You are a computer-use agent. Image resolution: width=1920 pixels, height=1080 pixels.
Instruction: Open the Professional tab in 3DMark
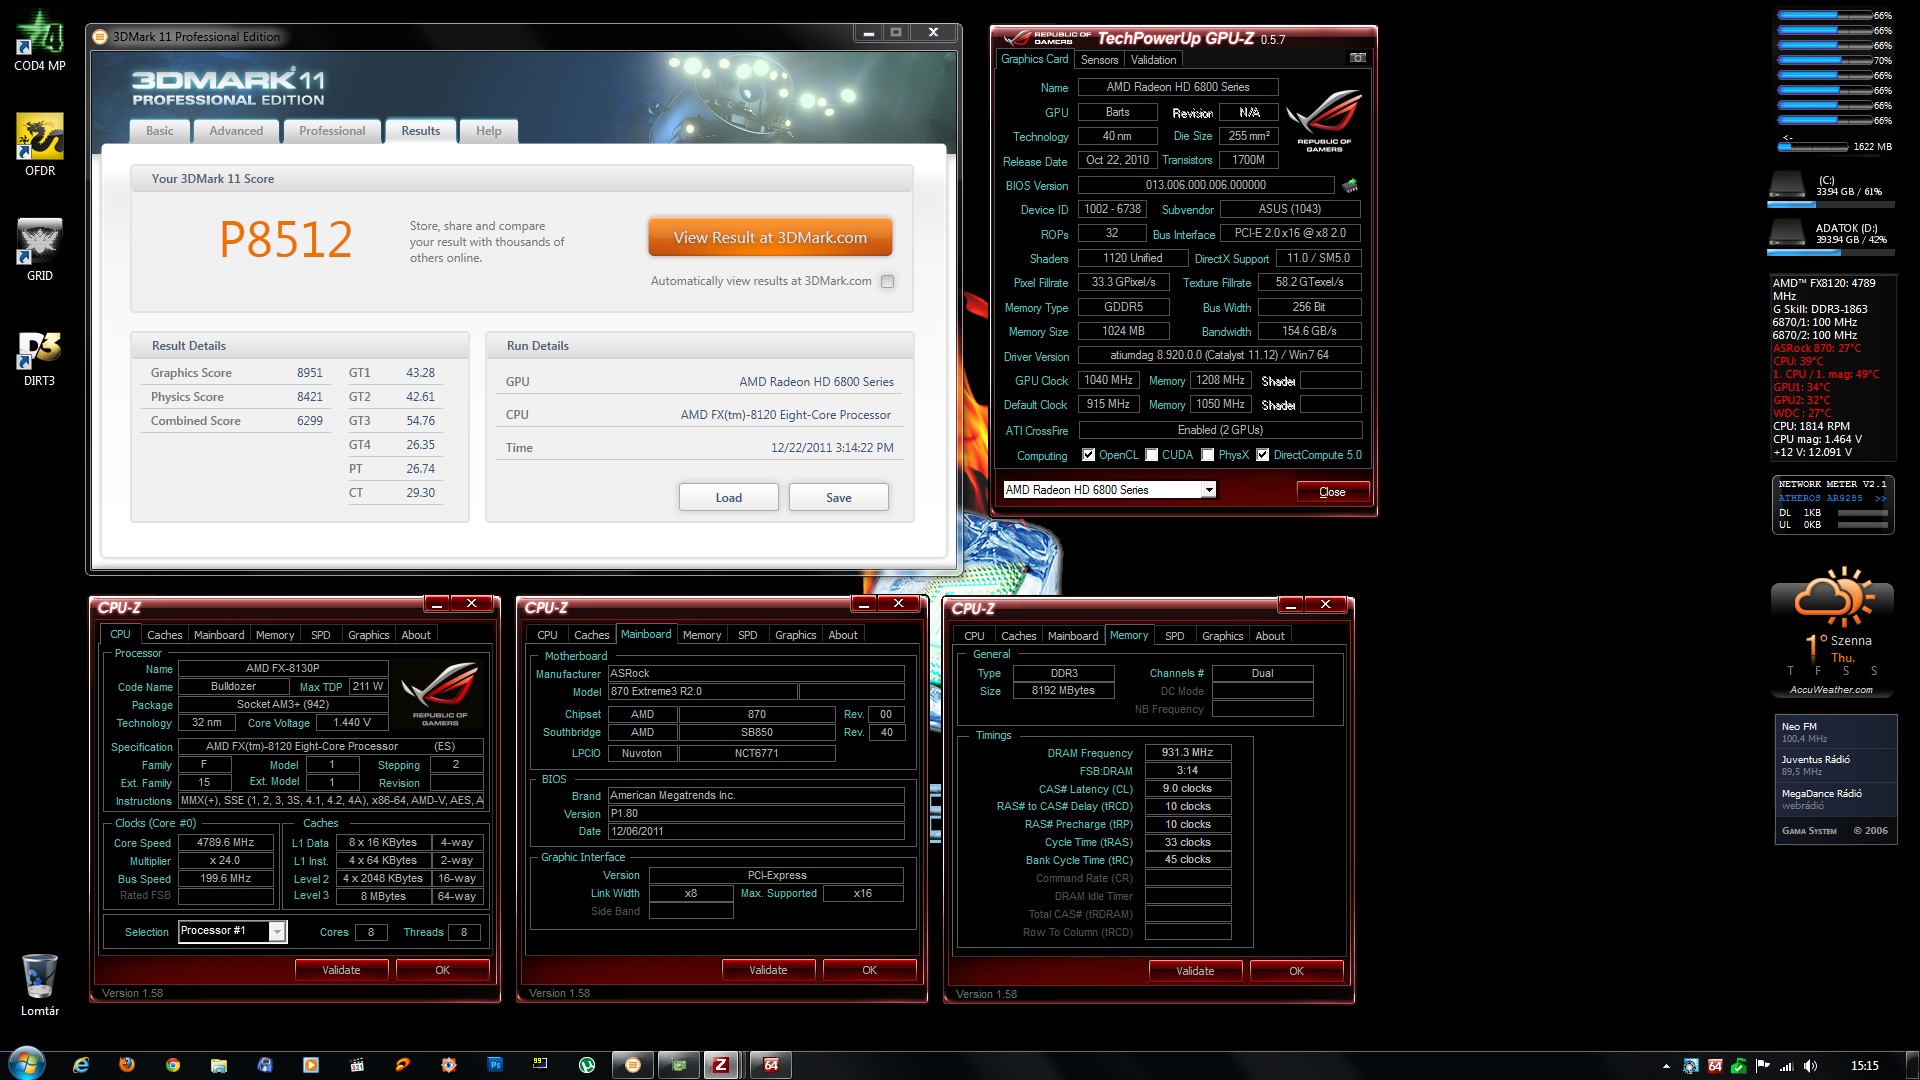click(x=332, y=131)
